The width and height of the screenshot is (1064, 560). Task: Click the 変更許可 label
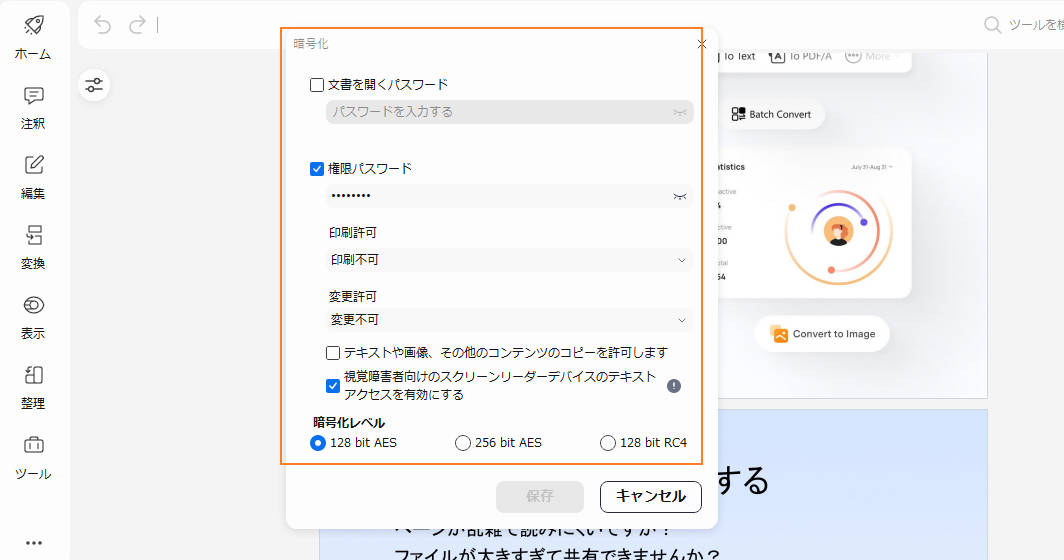pyautogui.click(x=353, y=296)
